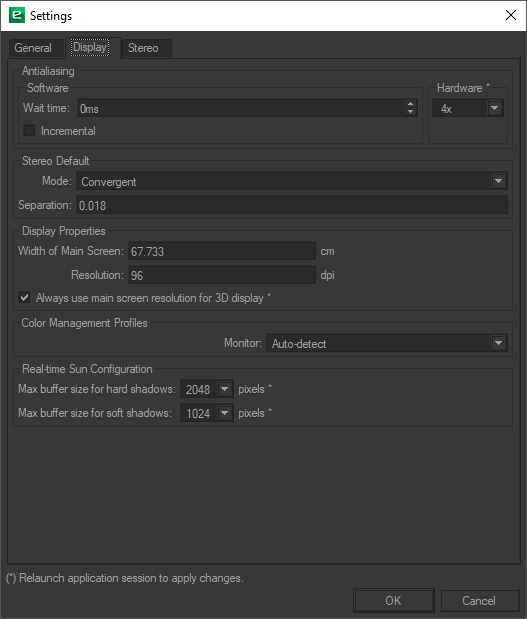
Task: Click the 'Color Management Profiles' group label
Action: pyautogui.click(x=84, y=323)
